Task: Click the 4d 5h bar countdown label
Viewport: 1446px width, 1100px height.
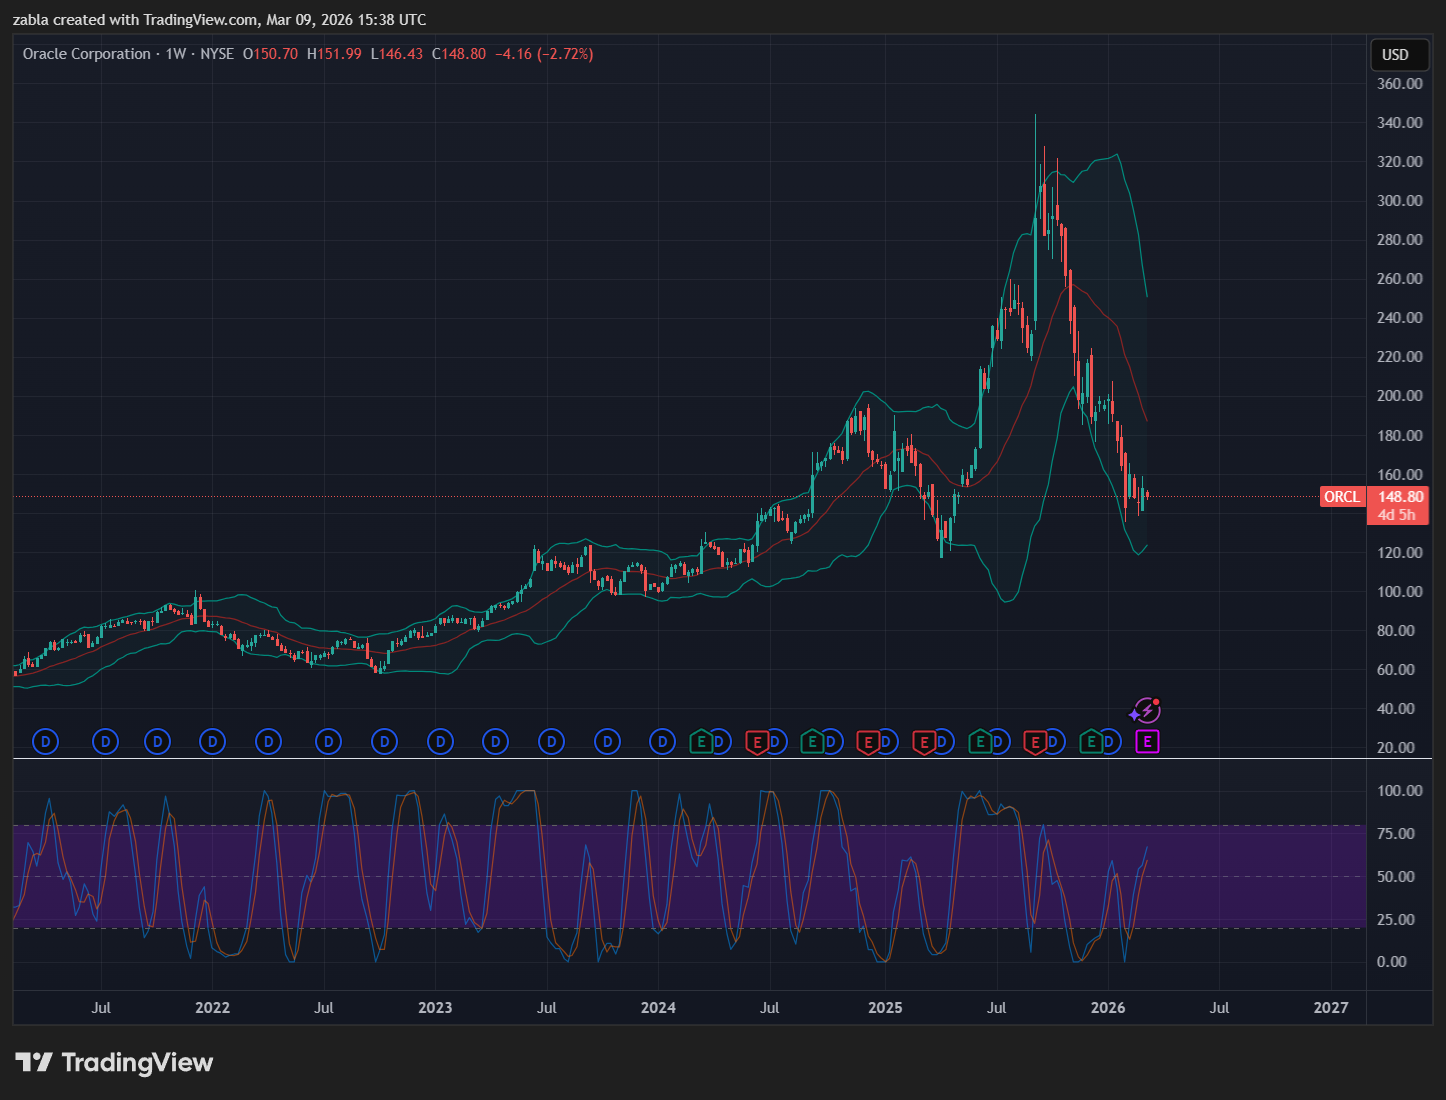Action: (1397, 515)
